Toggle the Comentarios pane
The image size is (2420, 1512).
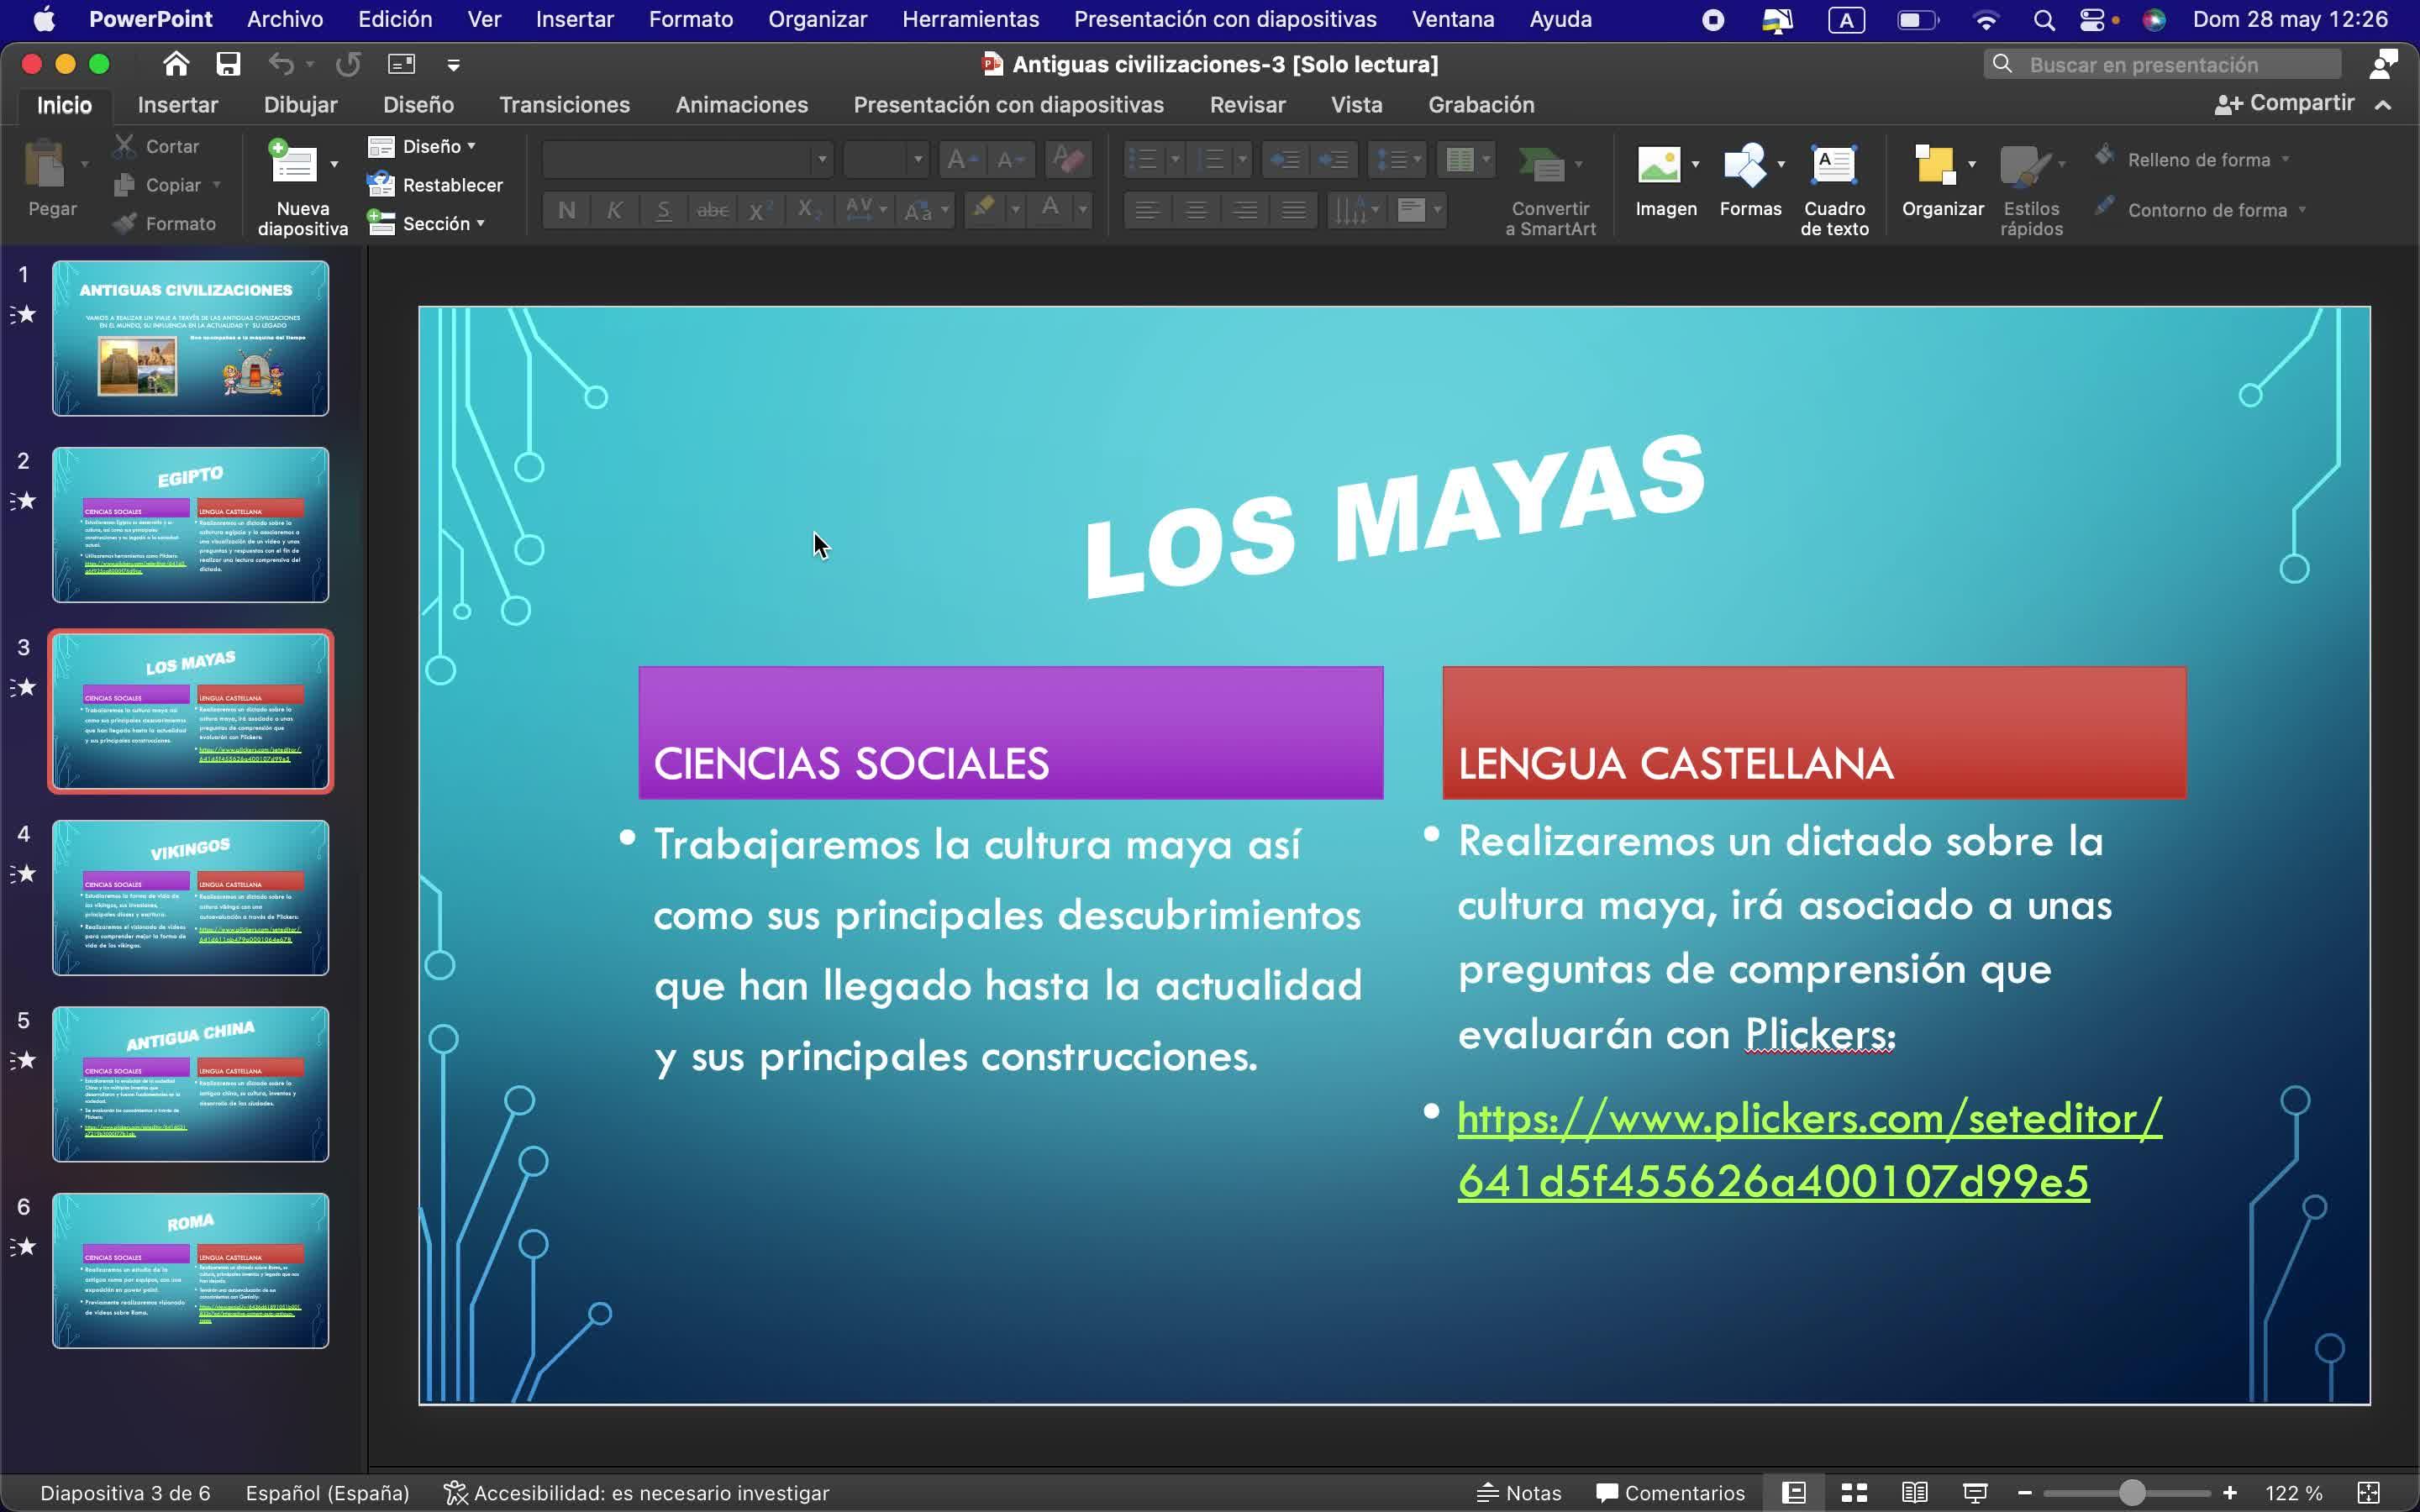1670,1493
